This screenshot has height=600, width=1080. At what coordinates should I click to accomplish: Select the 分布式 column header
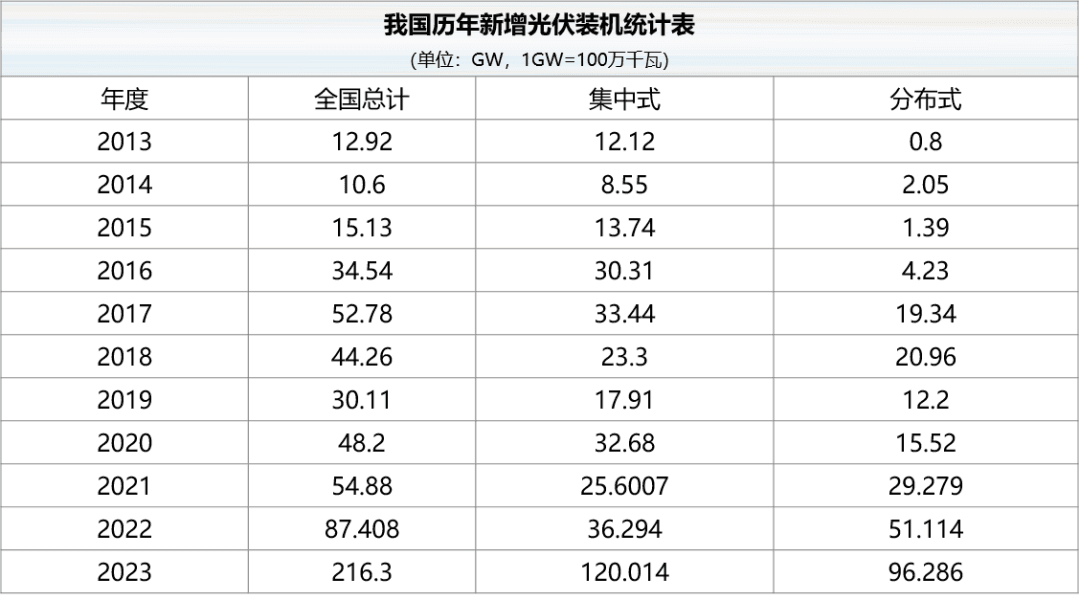point(925,99)
